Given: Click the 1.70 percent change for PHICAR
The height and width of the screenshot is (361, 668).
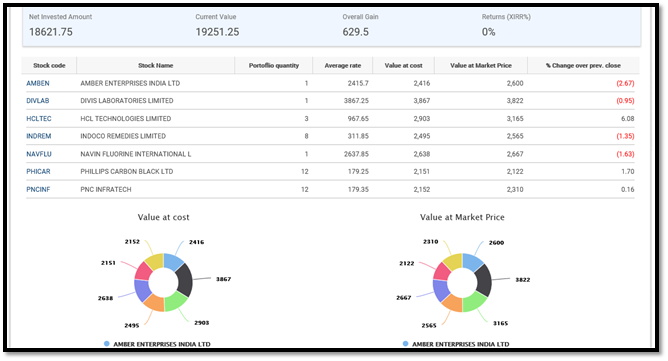Looking at the screenshot, I should [x=628, y=171].
